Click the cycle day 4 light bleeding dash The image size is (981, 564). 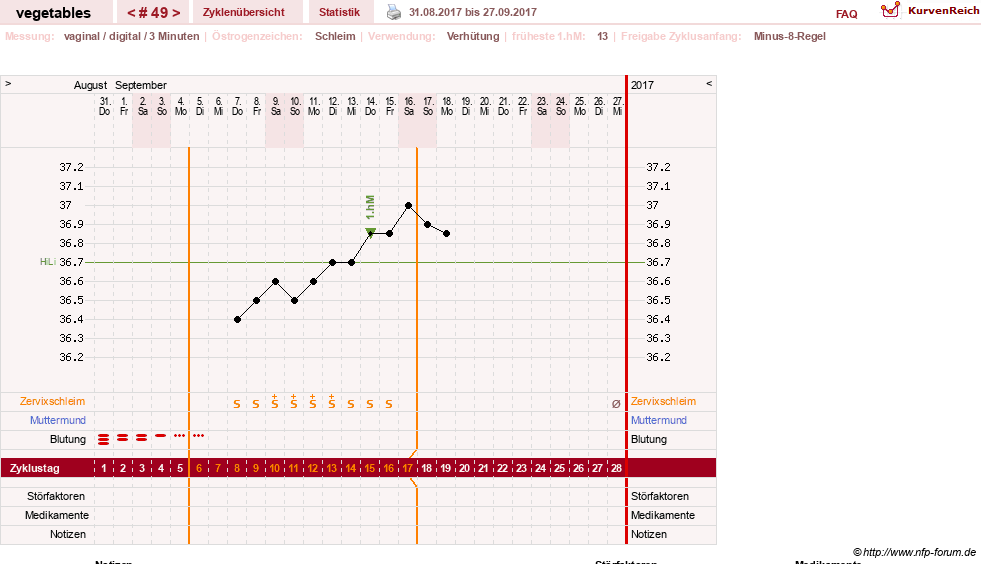161,435
